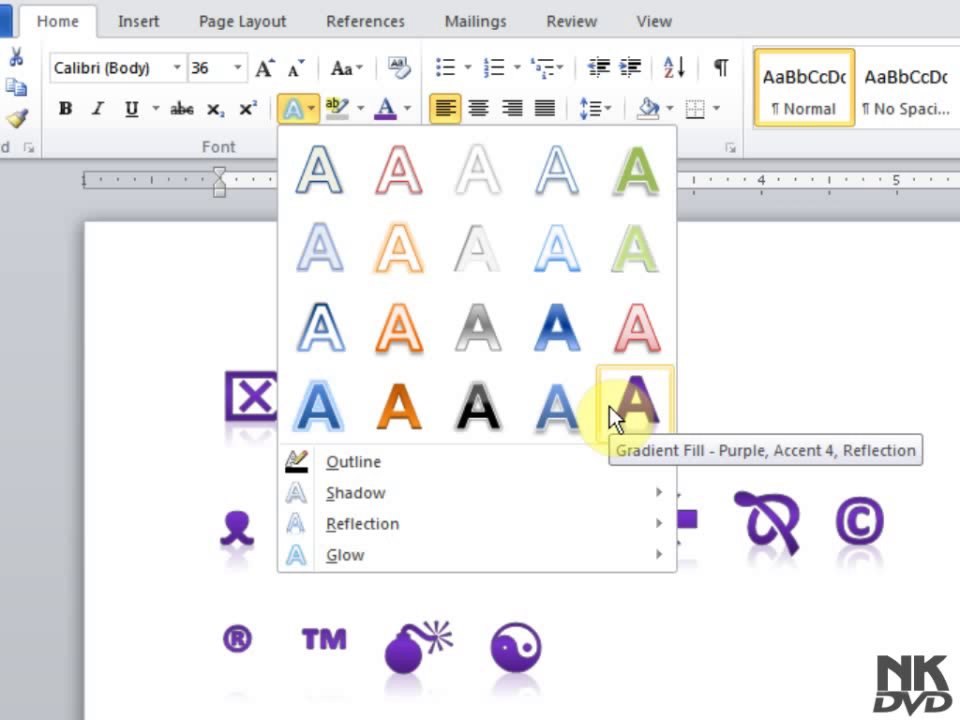Open the Font dialog launcher
This screenshot has height=720, width=960.
point(29,148)
